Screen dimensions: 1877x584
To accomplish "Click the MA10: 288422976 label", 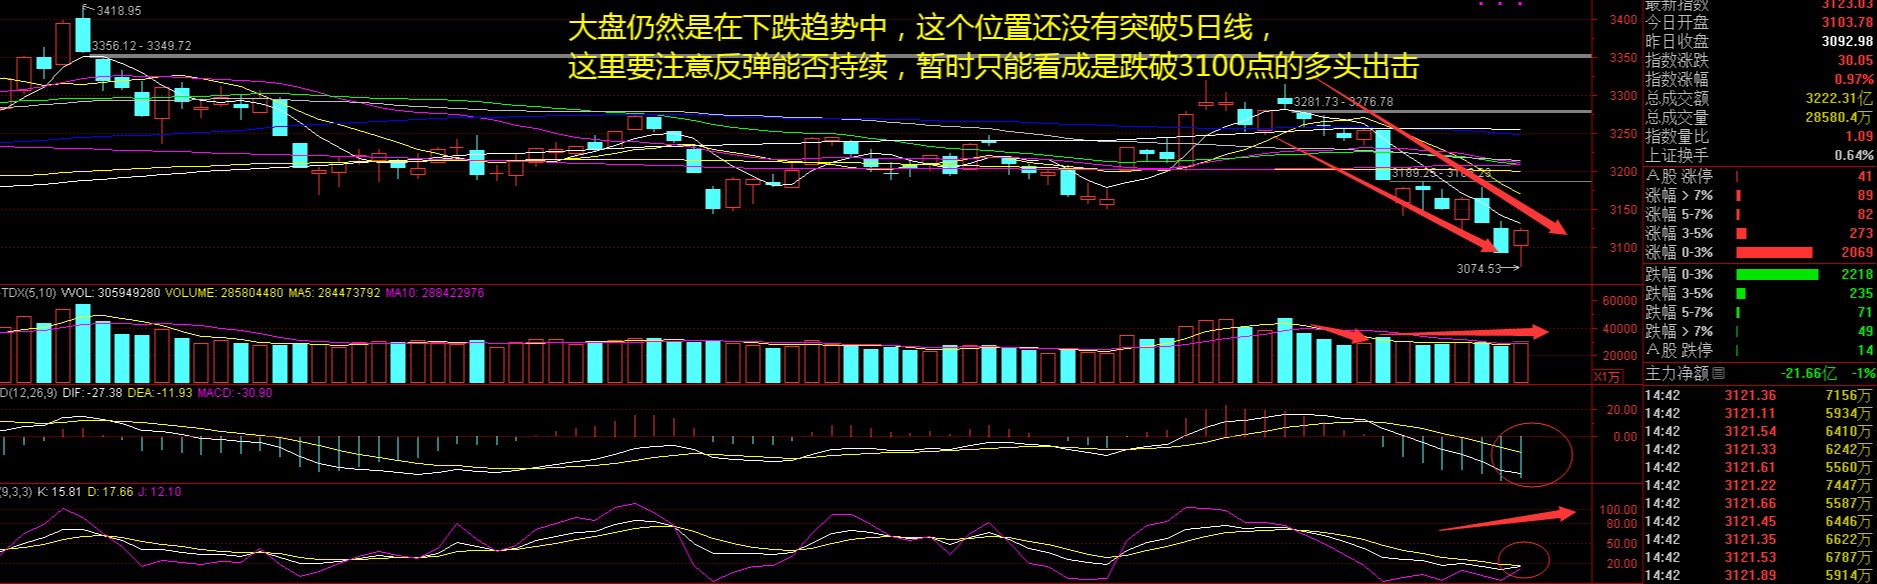I will 435,293.
